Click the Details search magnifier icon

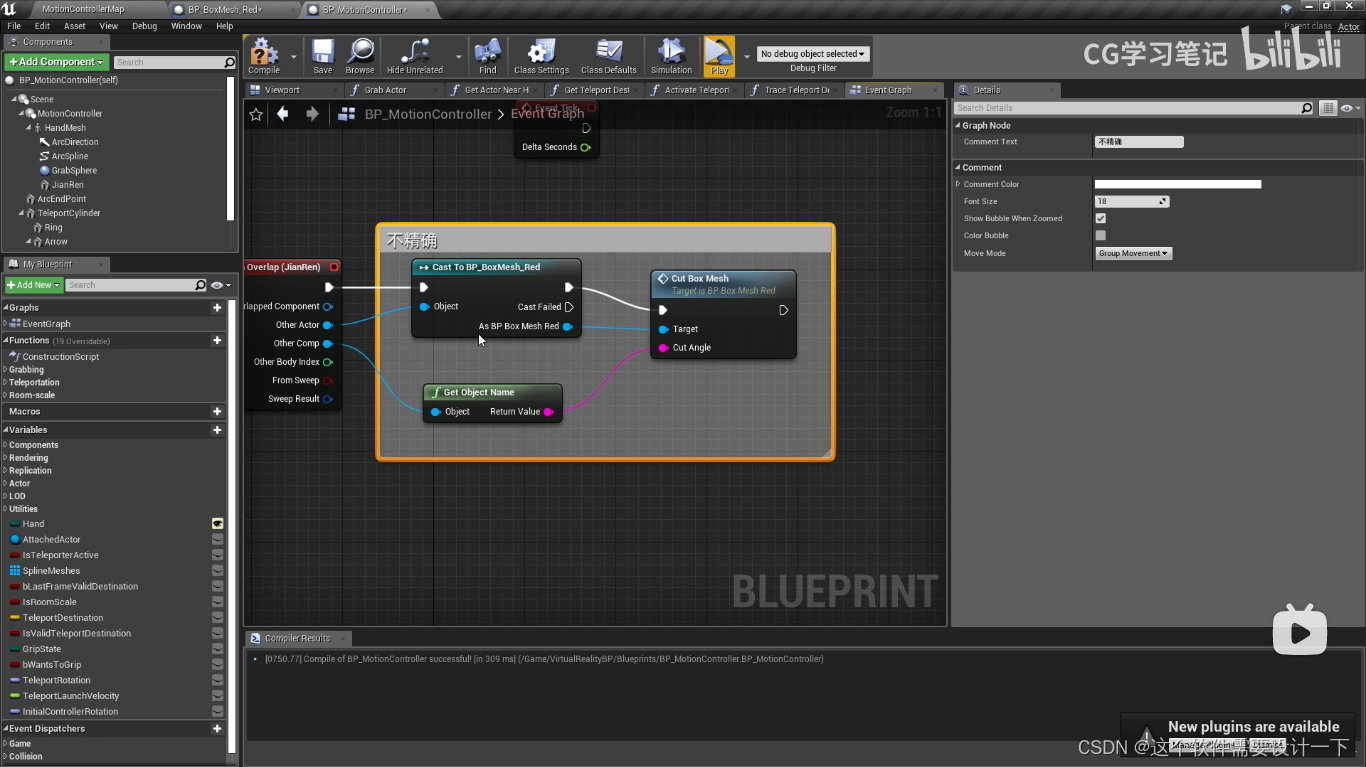(1306, 108)
